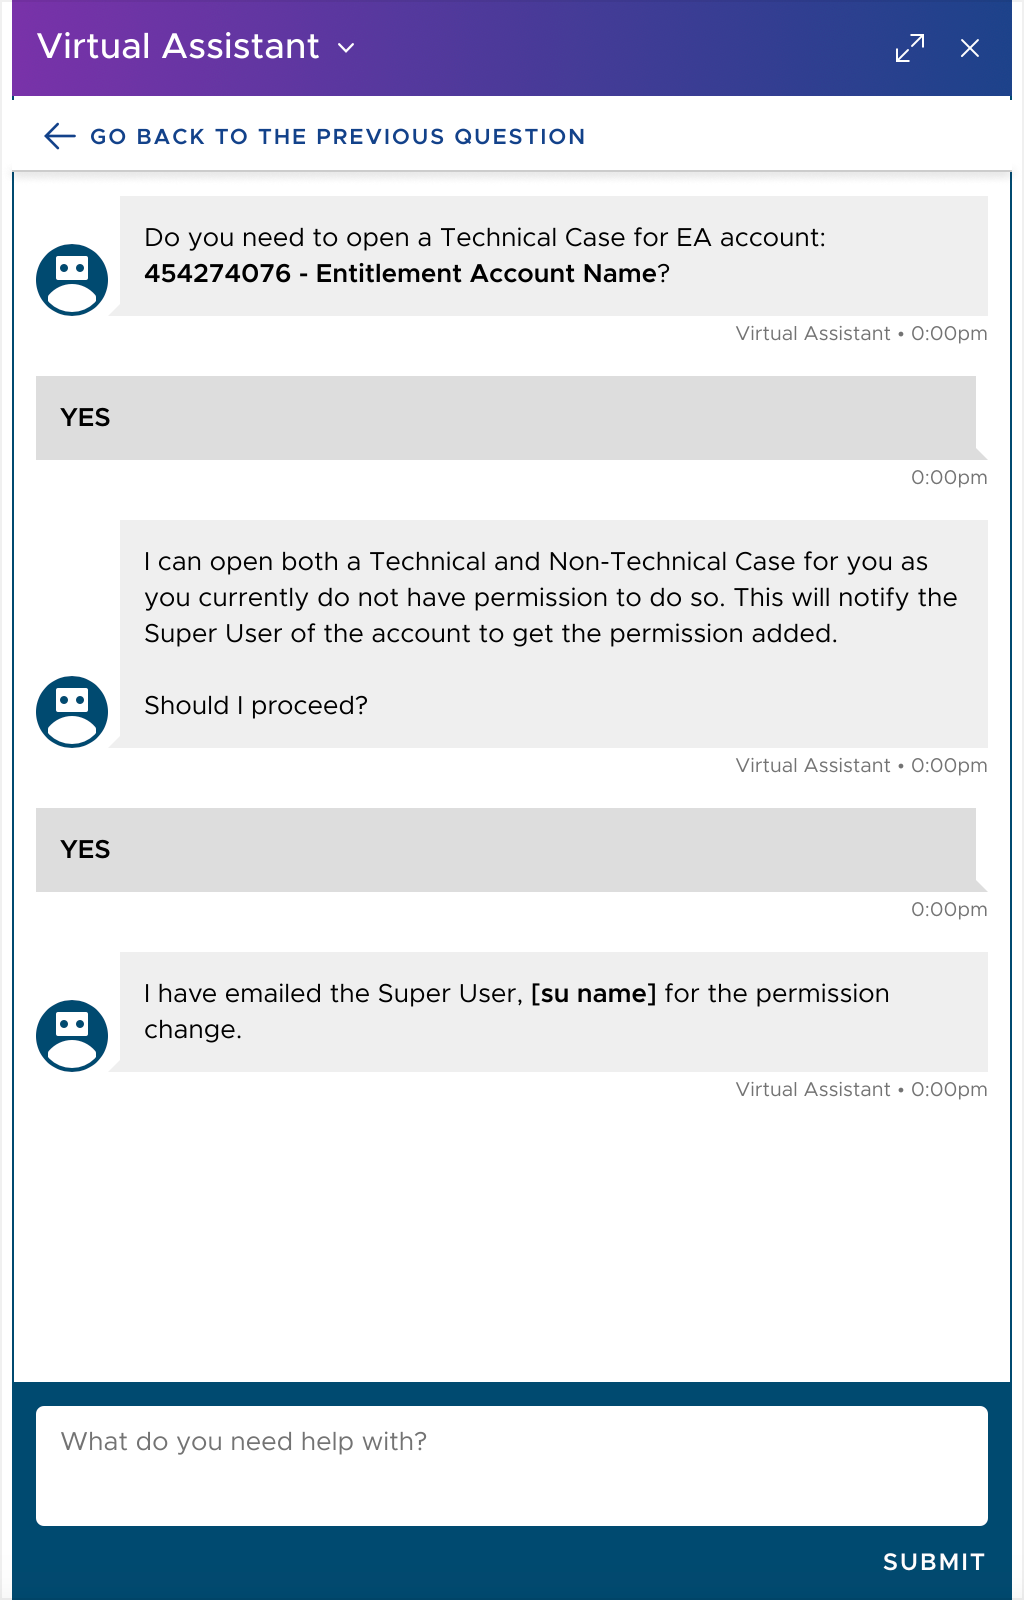Select the first YES reply bubble
This screenshot has height=1600, width=1024.
[506, 418]
